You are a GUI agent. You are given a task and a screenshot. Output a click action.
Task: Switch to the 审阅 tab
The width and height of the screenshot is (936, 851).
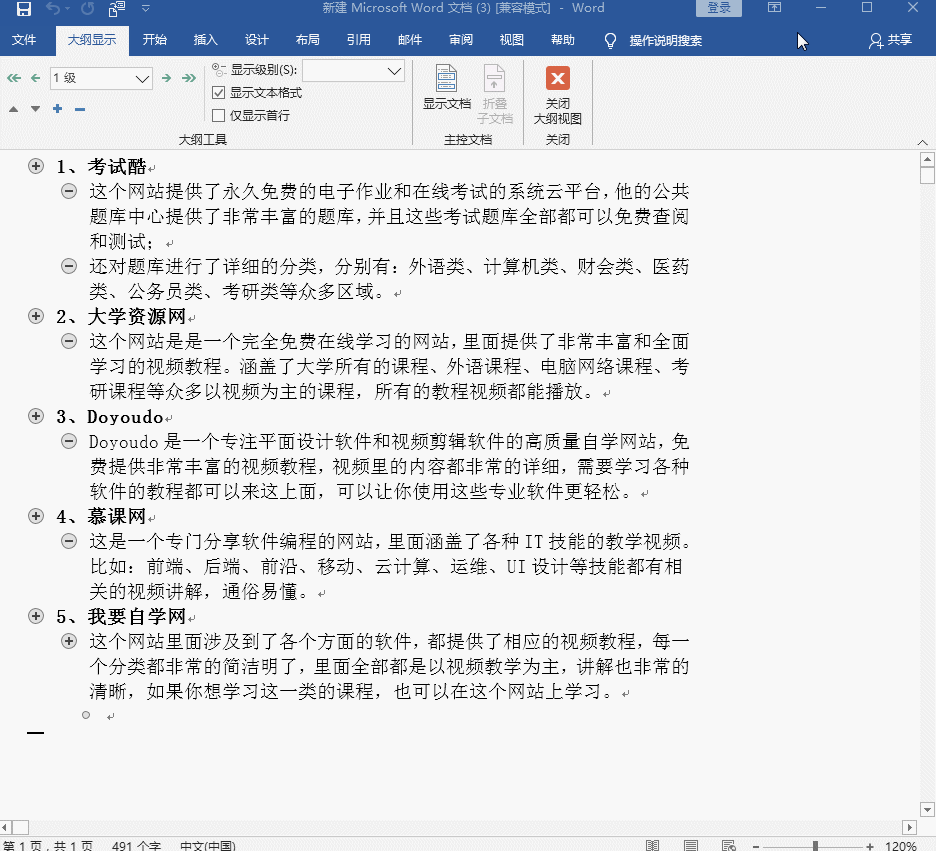(x=461, y=40)
